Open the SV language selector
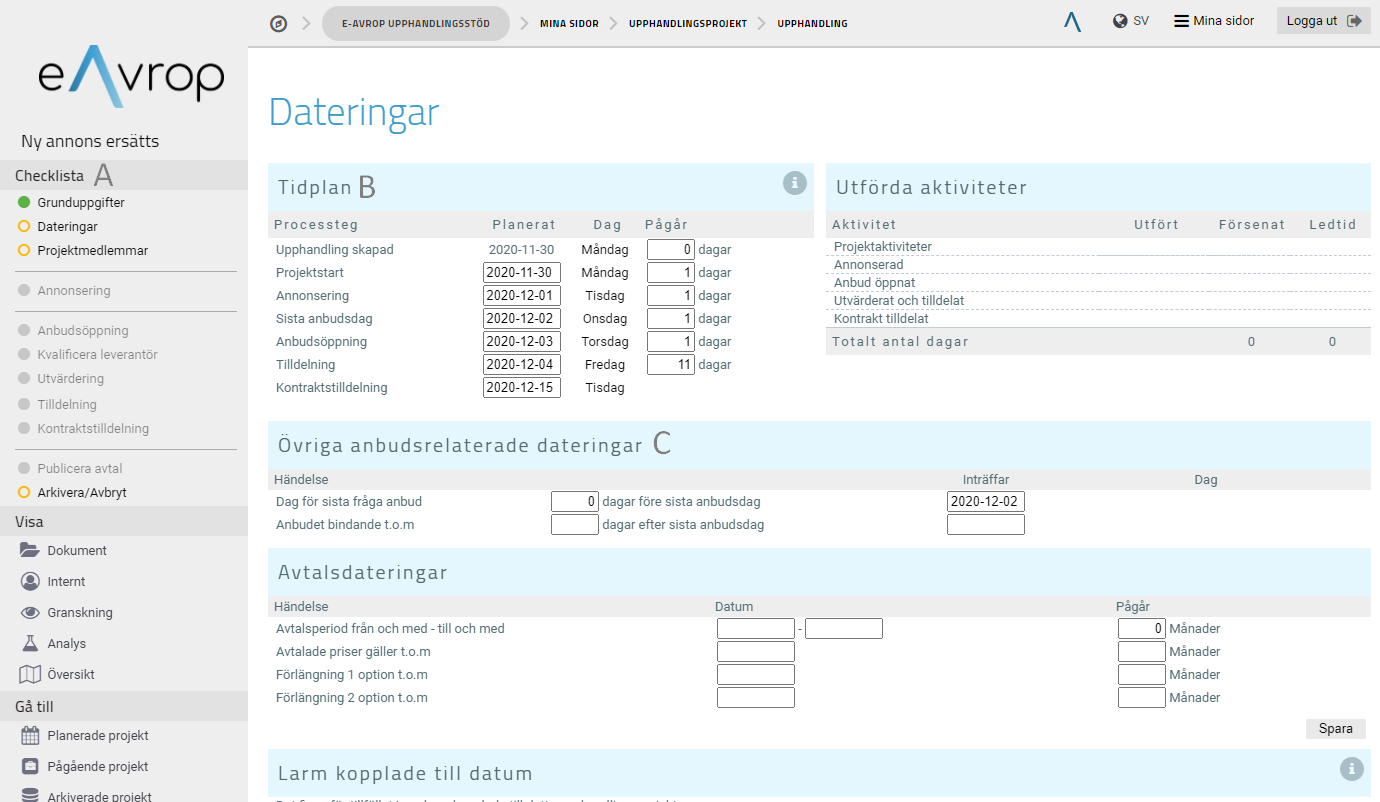Screen dimensions: 1380x802 pyautogui.click(x=1141, y=21)
